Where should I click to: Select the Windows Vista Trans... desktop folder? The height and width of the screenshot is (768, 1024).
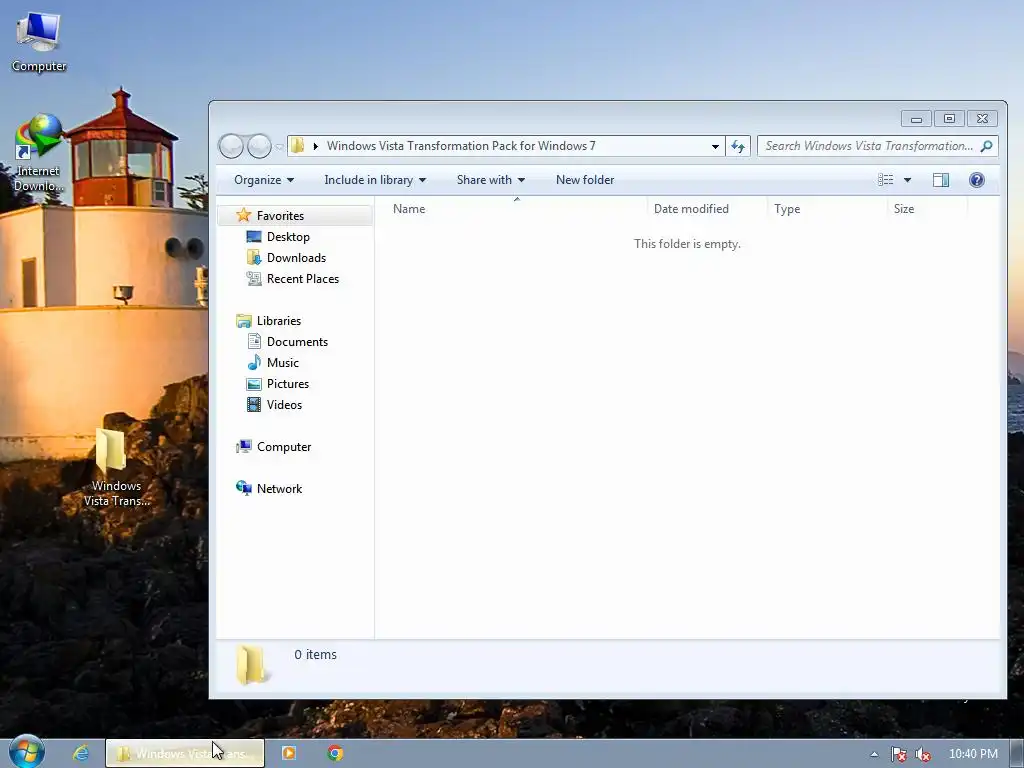point(116,468)
